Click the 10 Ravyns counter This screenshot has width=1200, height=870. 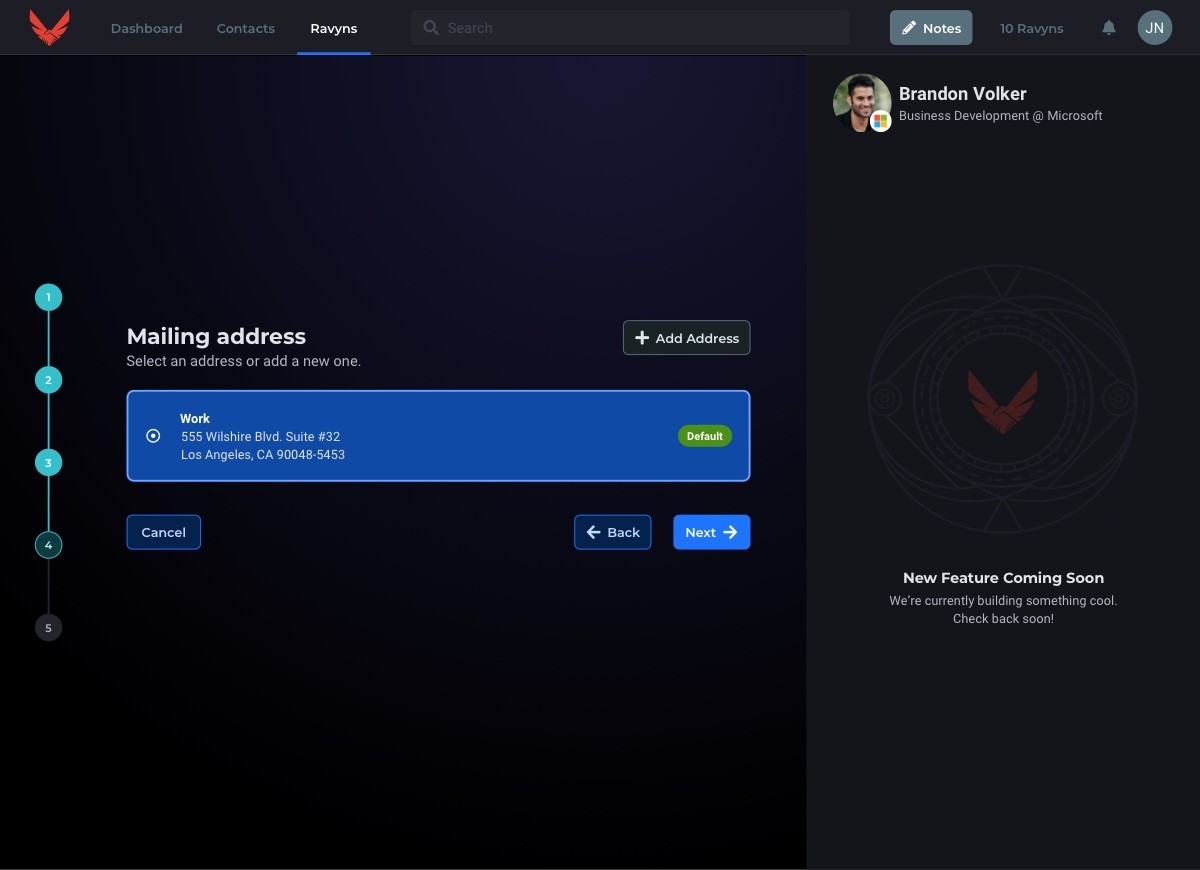(1031, 28)
